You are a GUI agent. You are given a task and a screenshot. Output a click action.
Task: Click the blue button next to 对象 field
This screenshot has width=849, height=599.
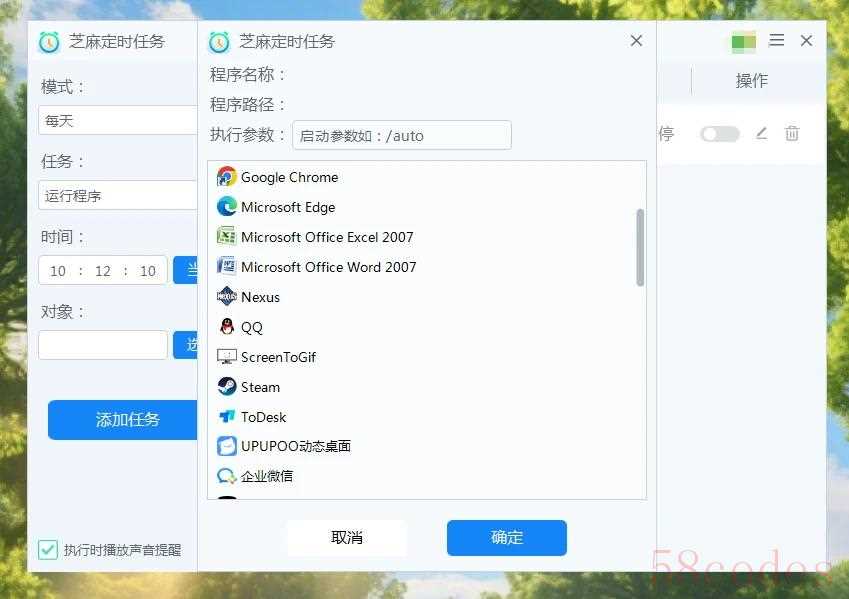click(185, 345)
